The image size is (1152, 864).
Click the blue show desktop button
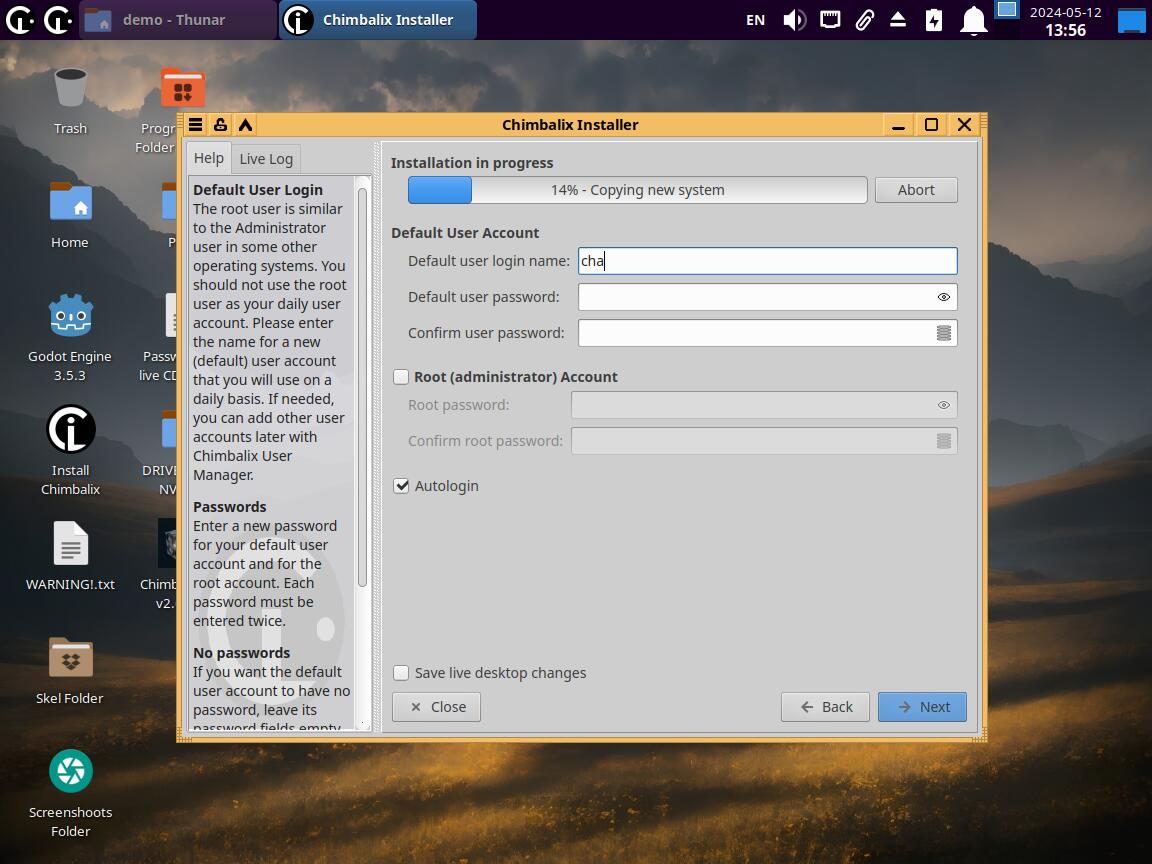pyautogui.click(x=1132, y=20)
